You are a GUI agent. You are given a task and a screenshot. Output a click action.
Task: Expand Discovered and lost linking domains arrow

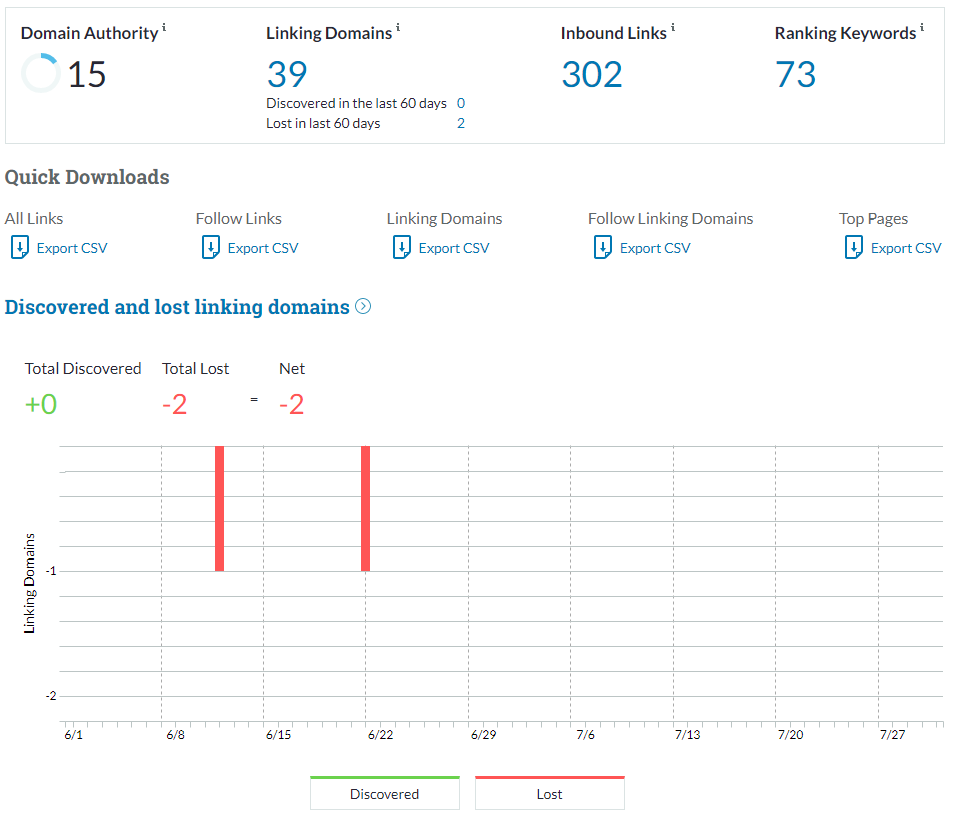click(x=363, y=307)
